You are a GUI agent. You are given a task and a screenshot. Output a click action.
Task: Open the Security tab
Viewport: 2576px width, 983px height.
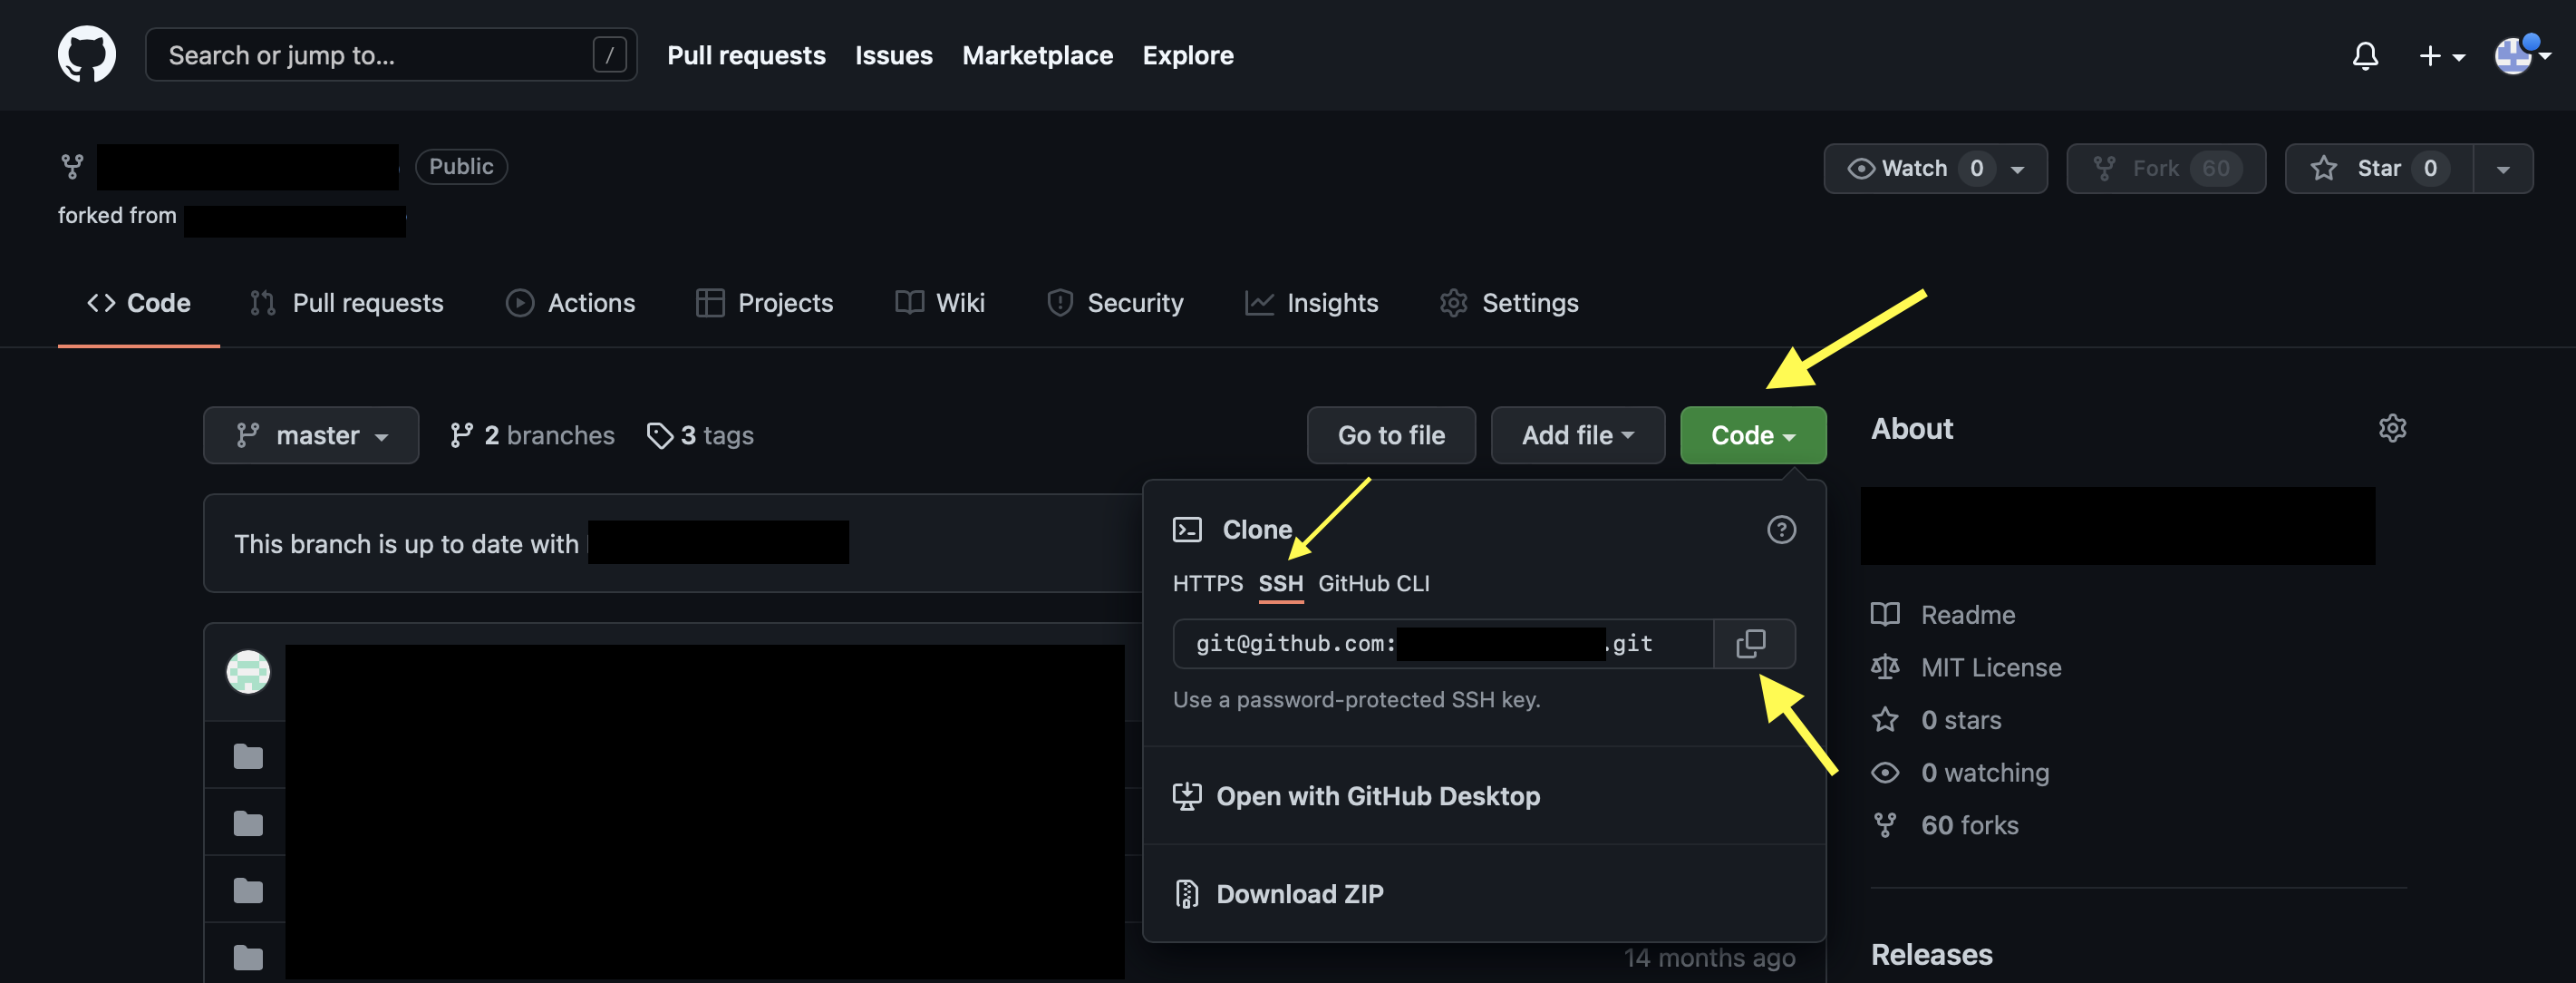pyautogui.click(x=1114, y=302)
